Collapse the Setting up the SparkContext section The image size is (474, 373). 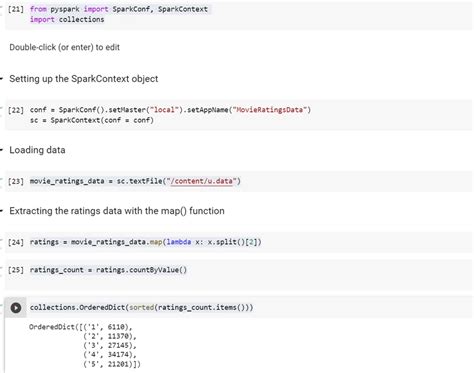click(2, 79)
